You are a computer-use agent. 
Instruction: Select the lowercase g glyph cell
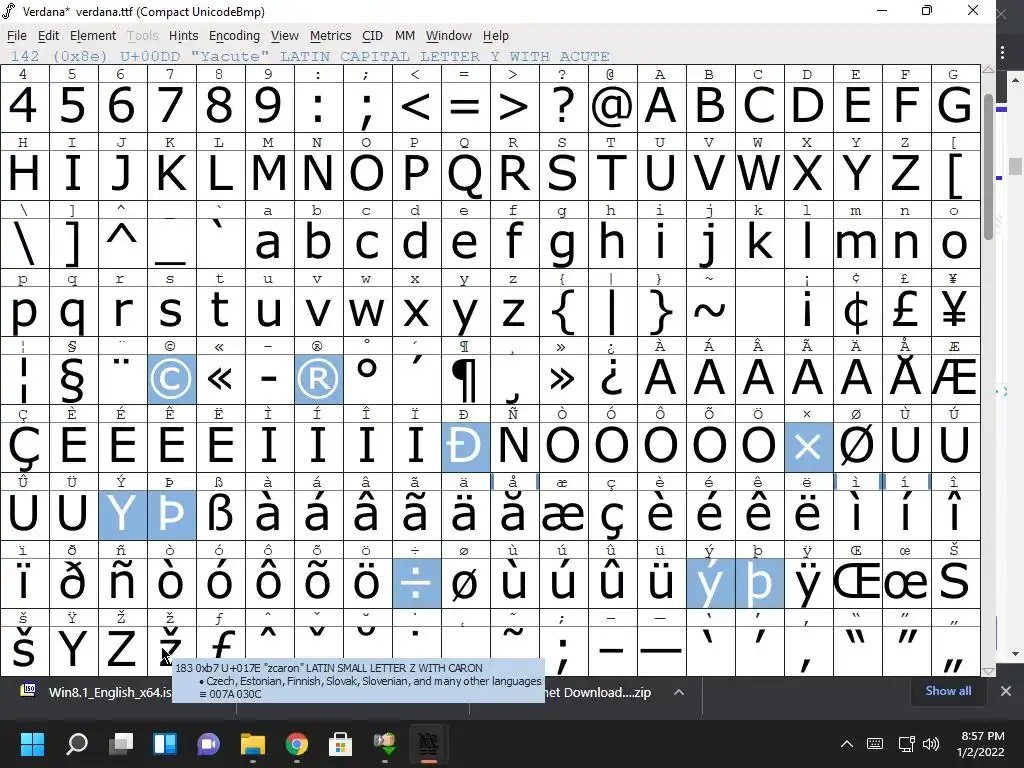coord(564,244)
